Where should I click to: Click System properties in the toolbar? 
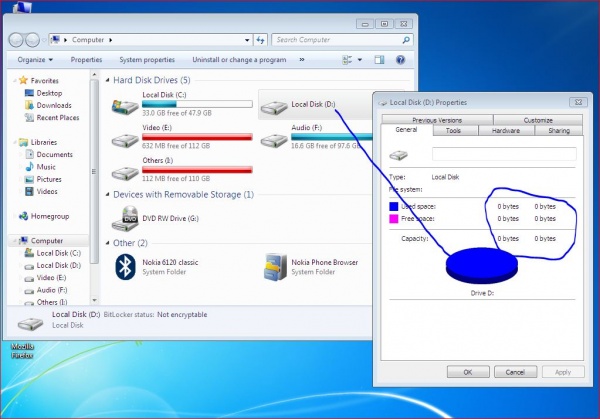[x=147, y=60]
